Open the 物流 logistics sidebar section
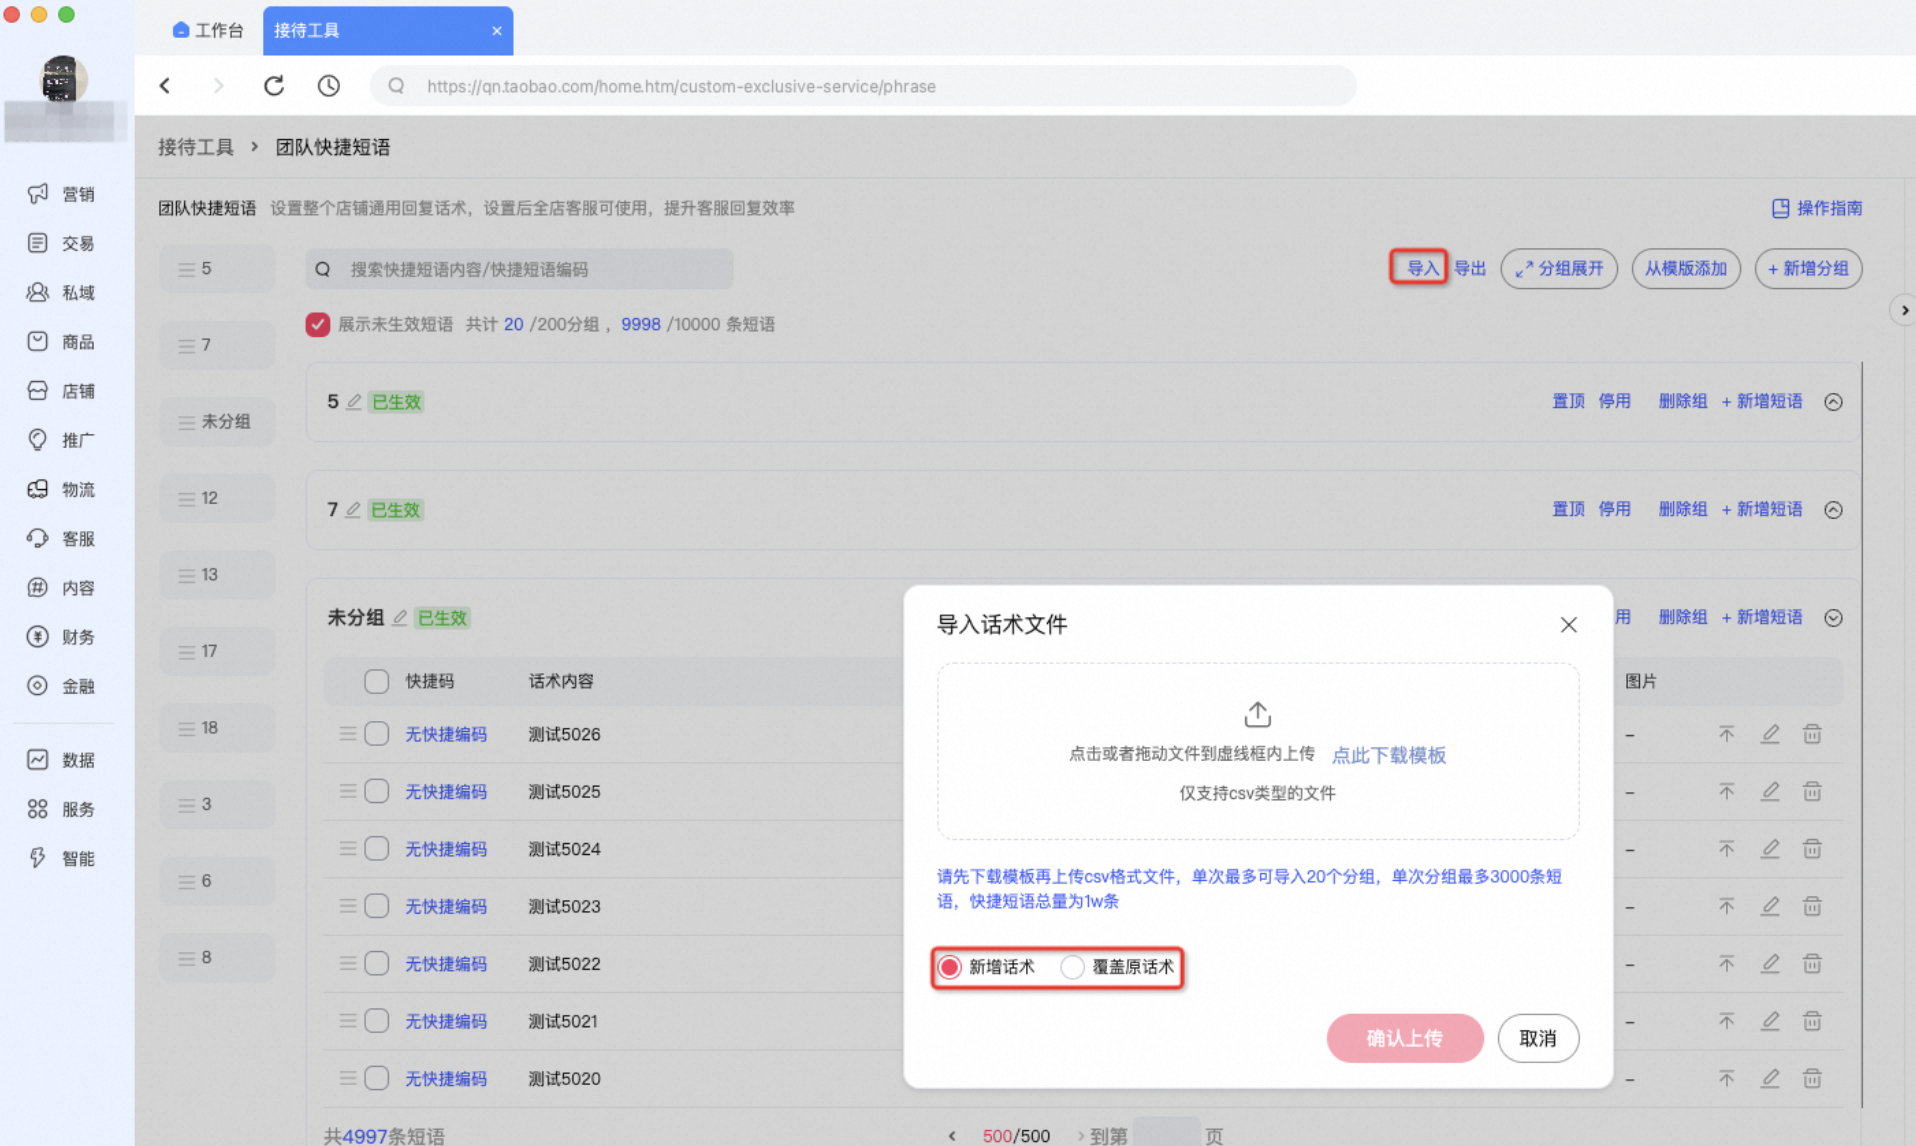The image size is (1916, 1146). [x=62, y=489]
